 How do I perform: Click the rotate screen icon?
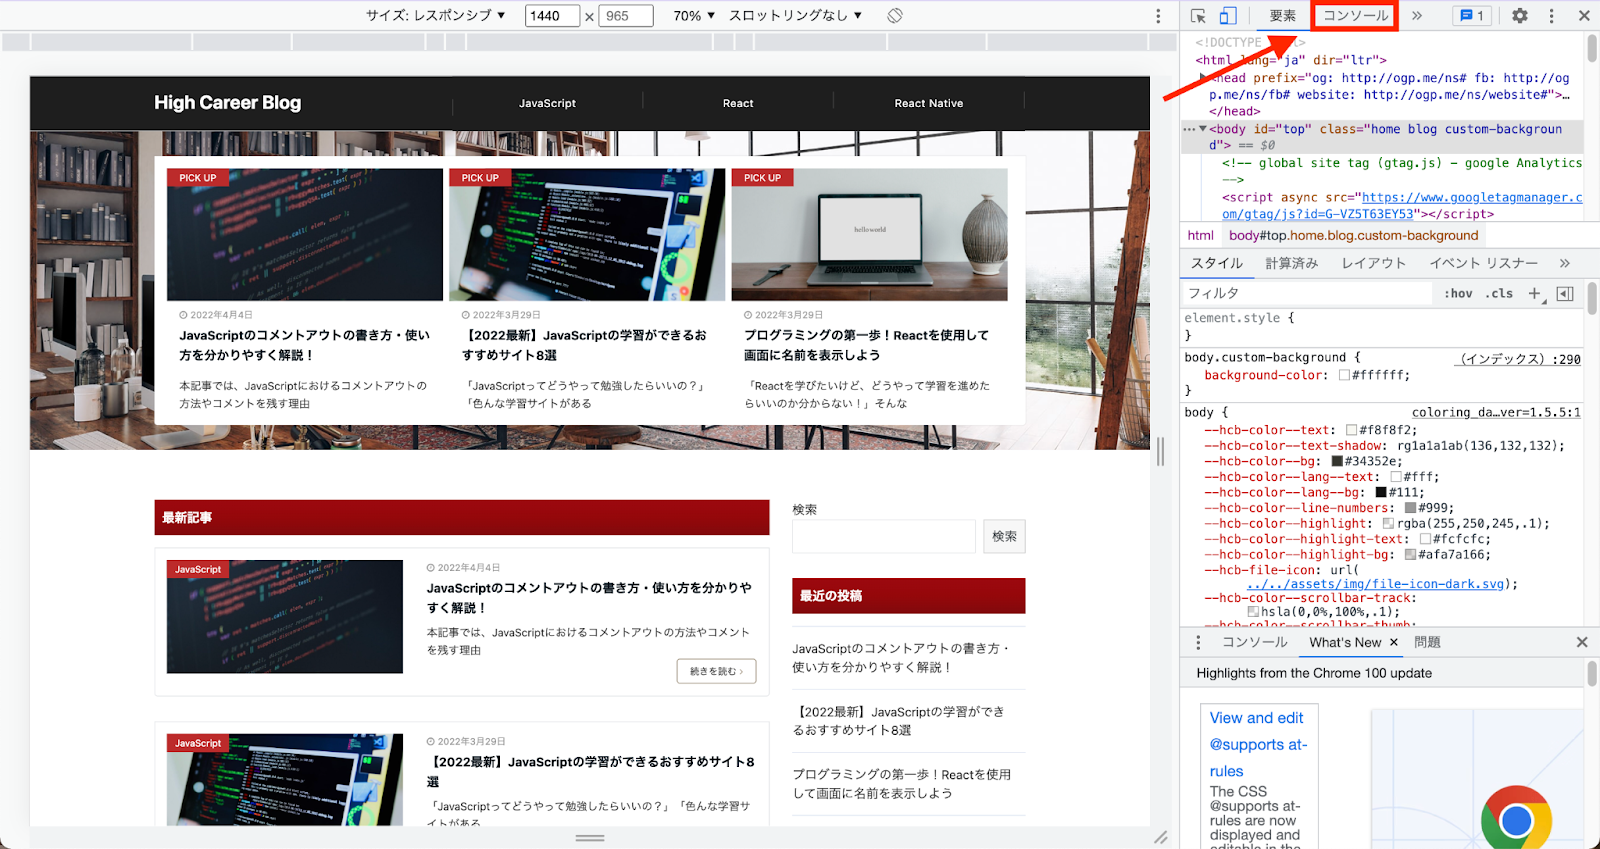(895, 16)
